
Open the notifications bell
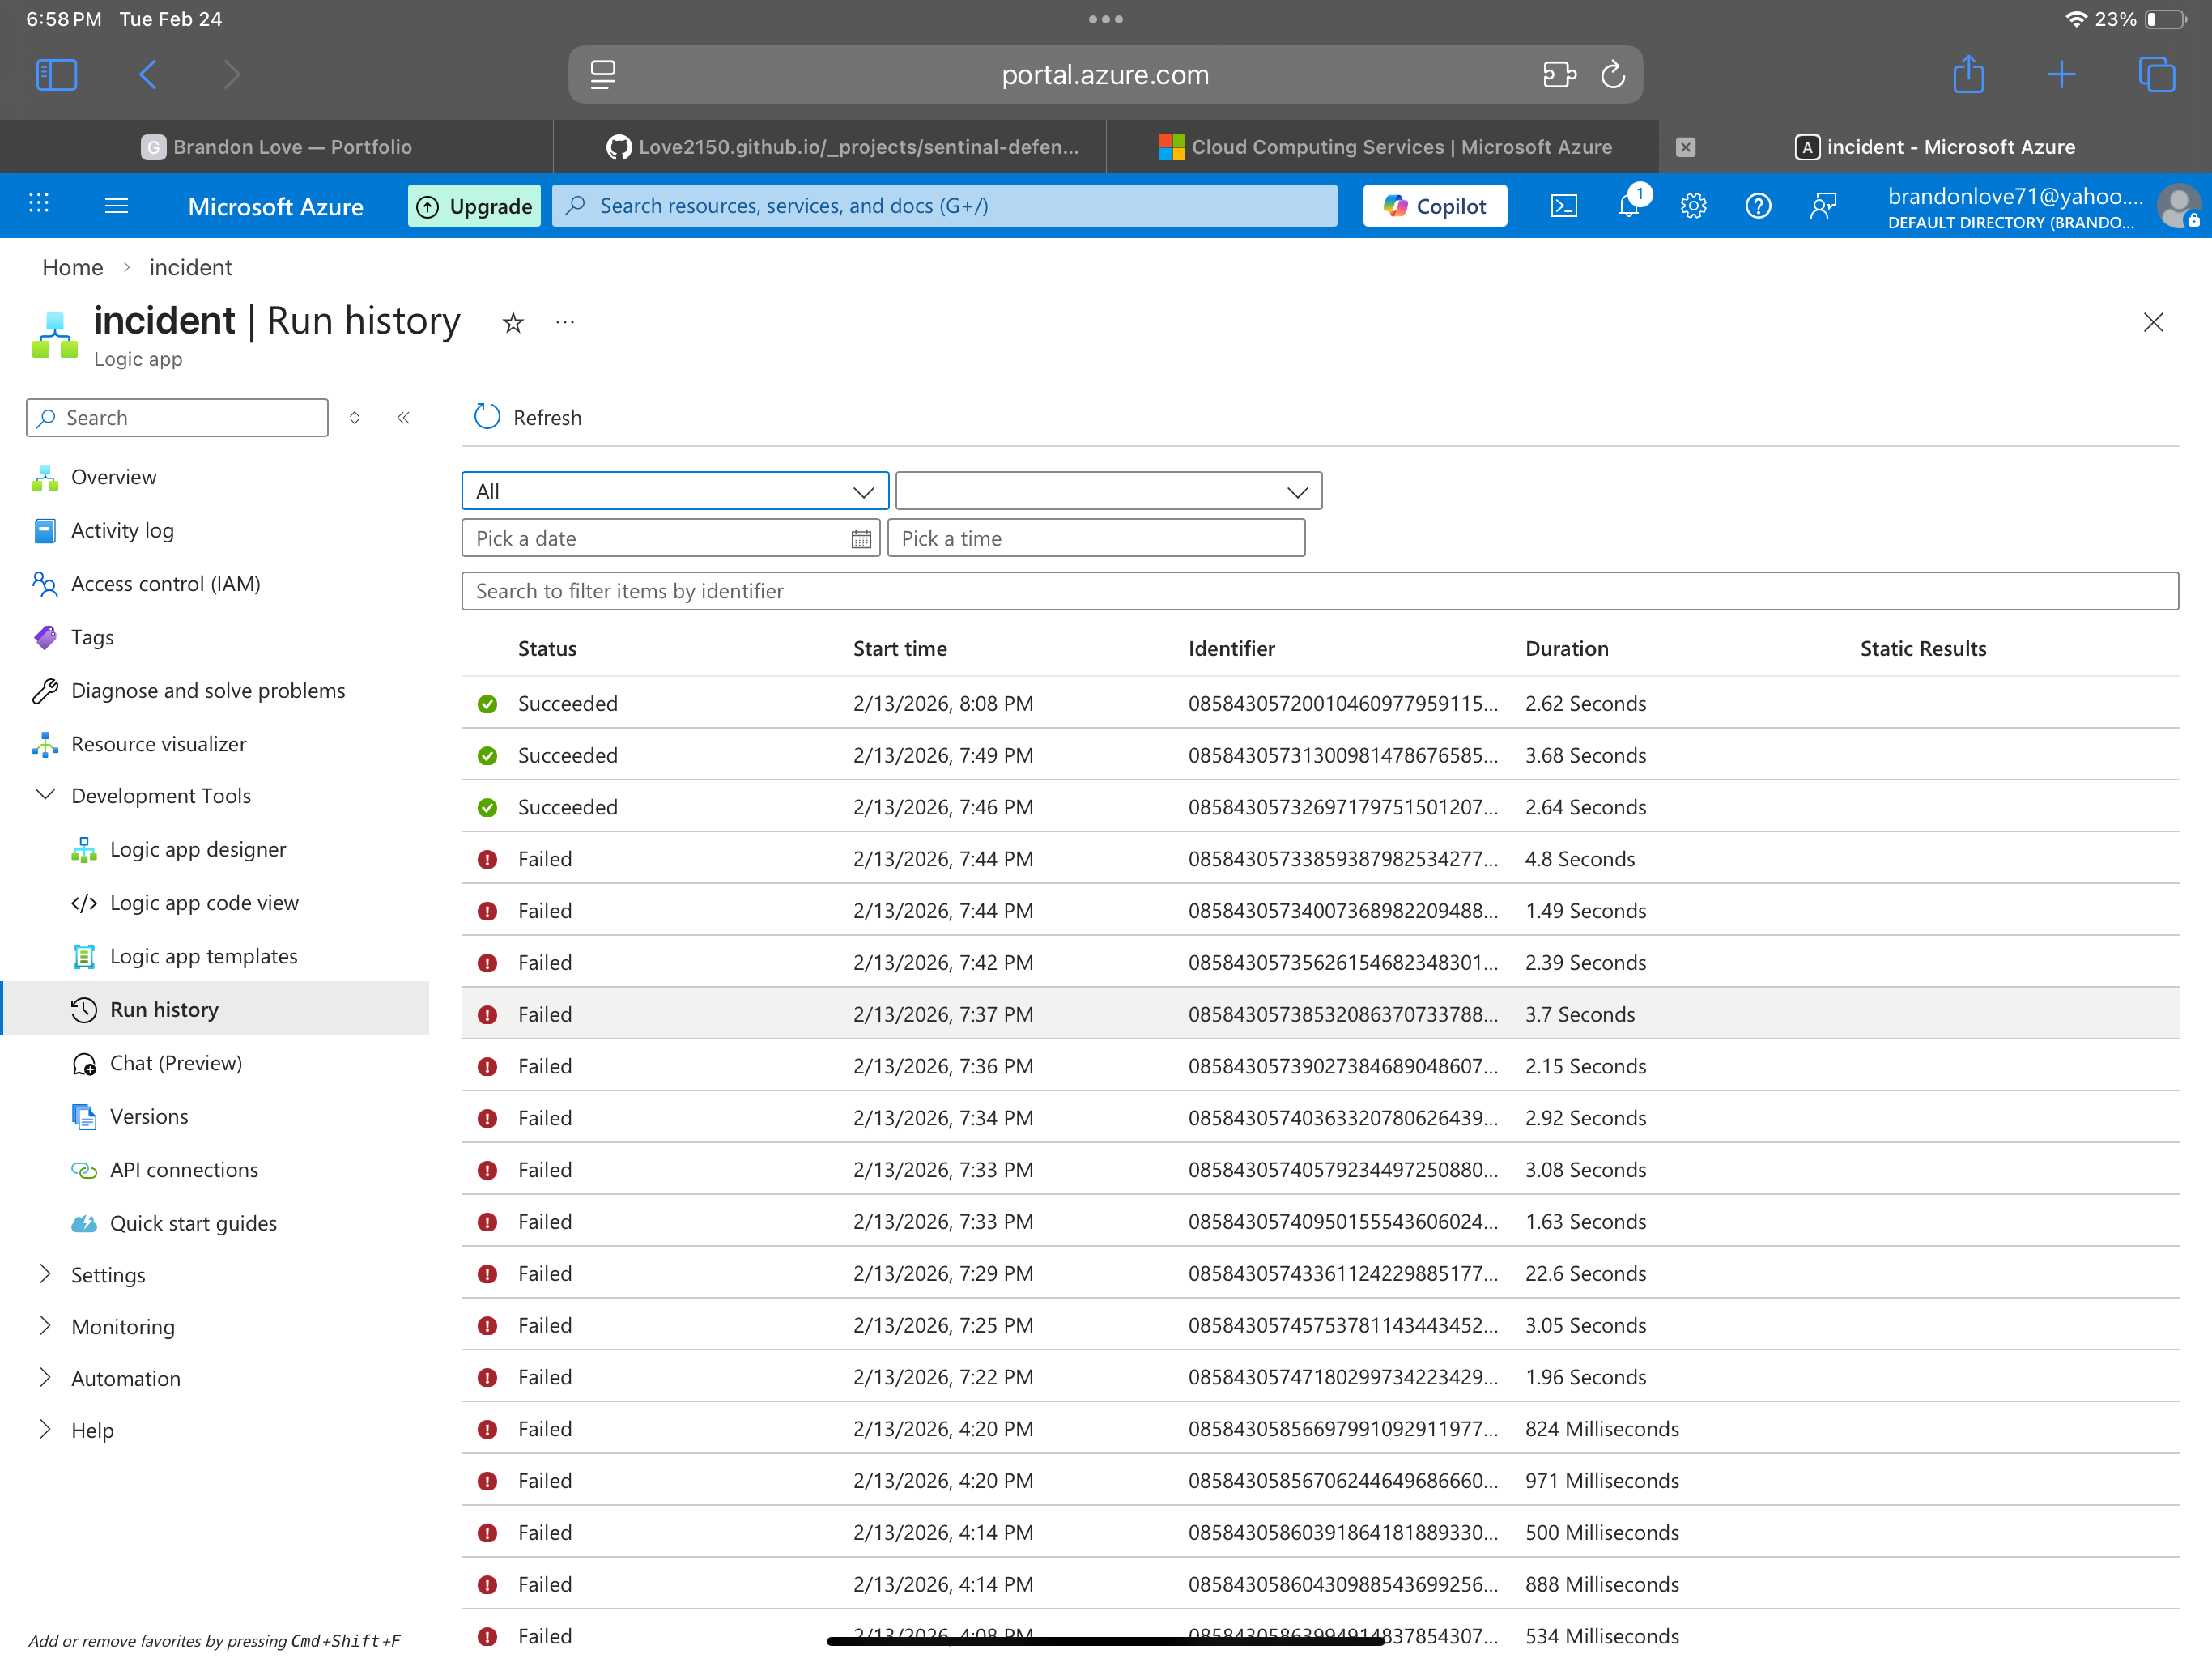1628,206
